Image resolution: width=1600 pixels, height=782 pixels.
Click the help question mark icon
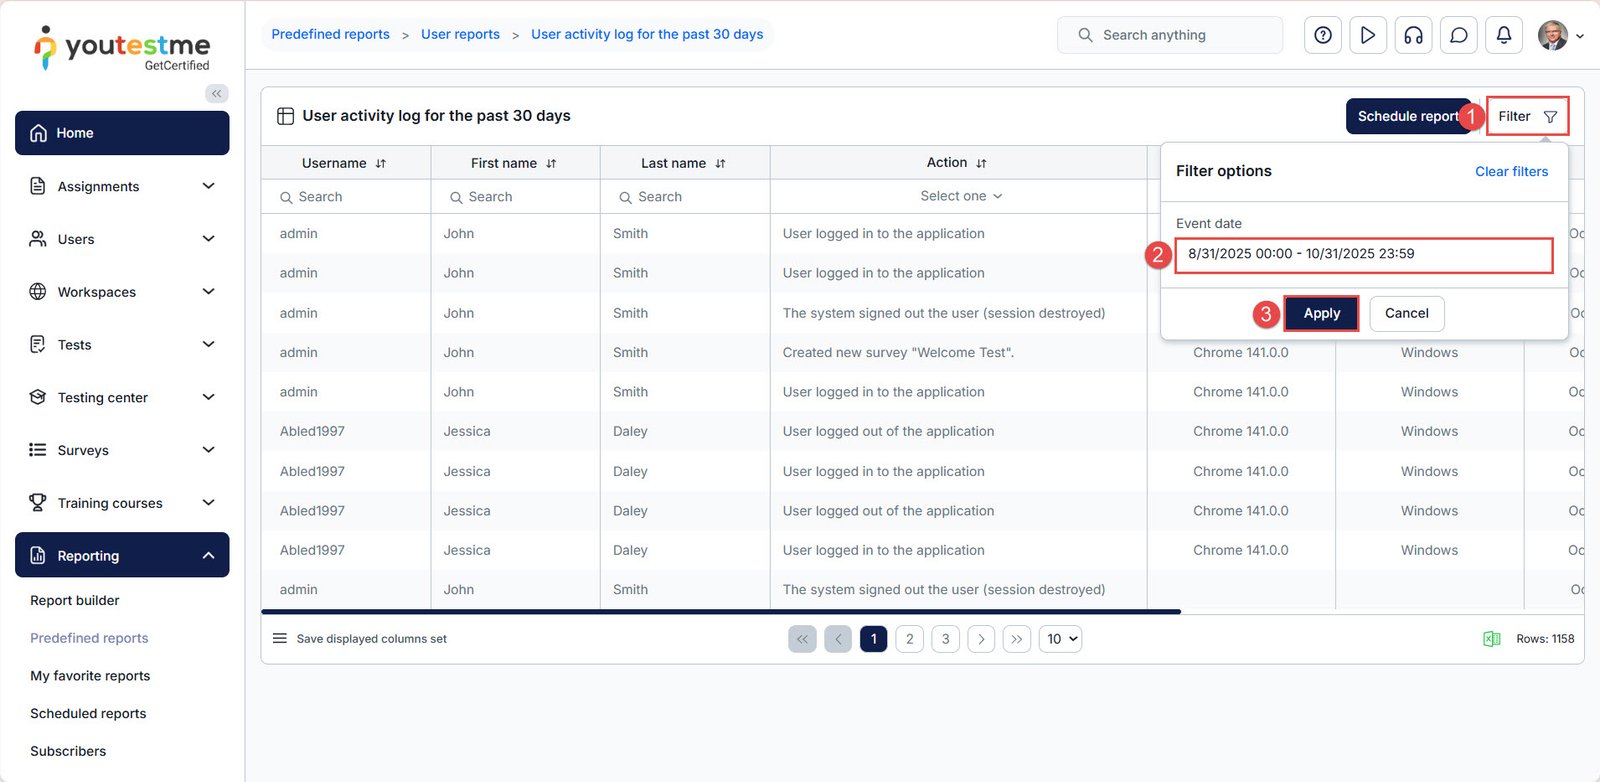(x=1323, y=35)
